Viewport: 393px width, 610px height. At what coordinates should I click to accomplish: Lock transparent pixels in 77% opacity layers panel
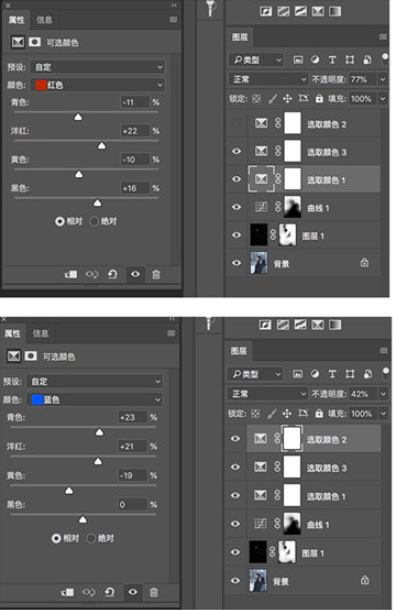click(256, 98)
